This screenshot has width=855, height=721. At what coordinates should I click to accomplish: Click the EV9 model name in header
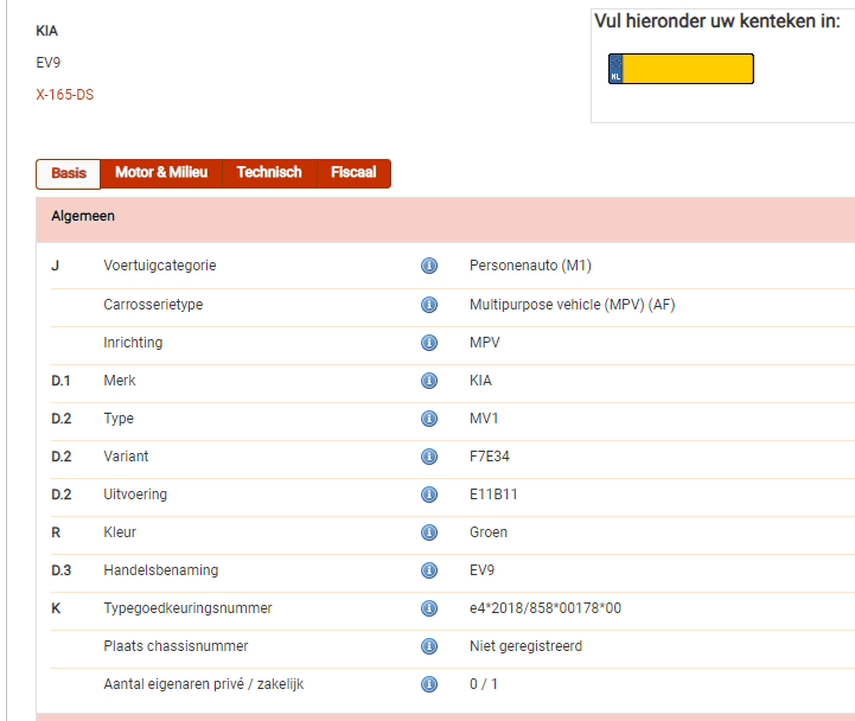click(49, 63)
